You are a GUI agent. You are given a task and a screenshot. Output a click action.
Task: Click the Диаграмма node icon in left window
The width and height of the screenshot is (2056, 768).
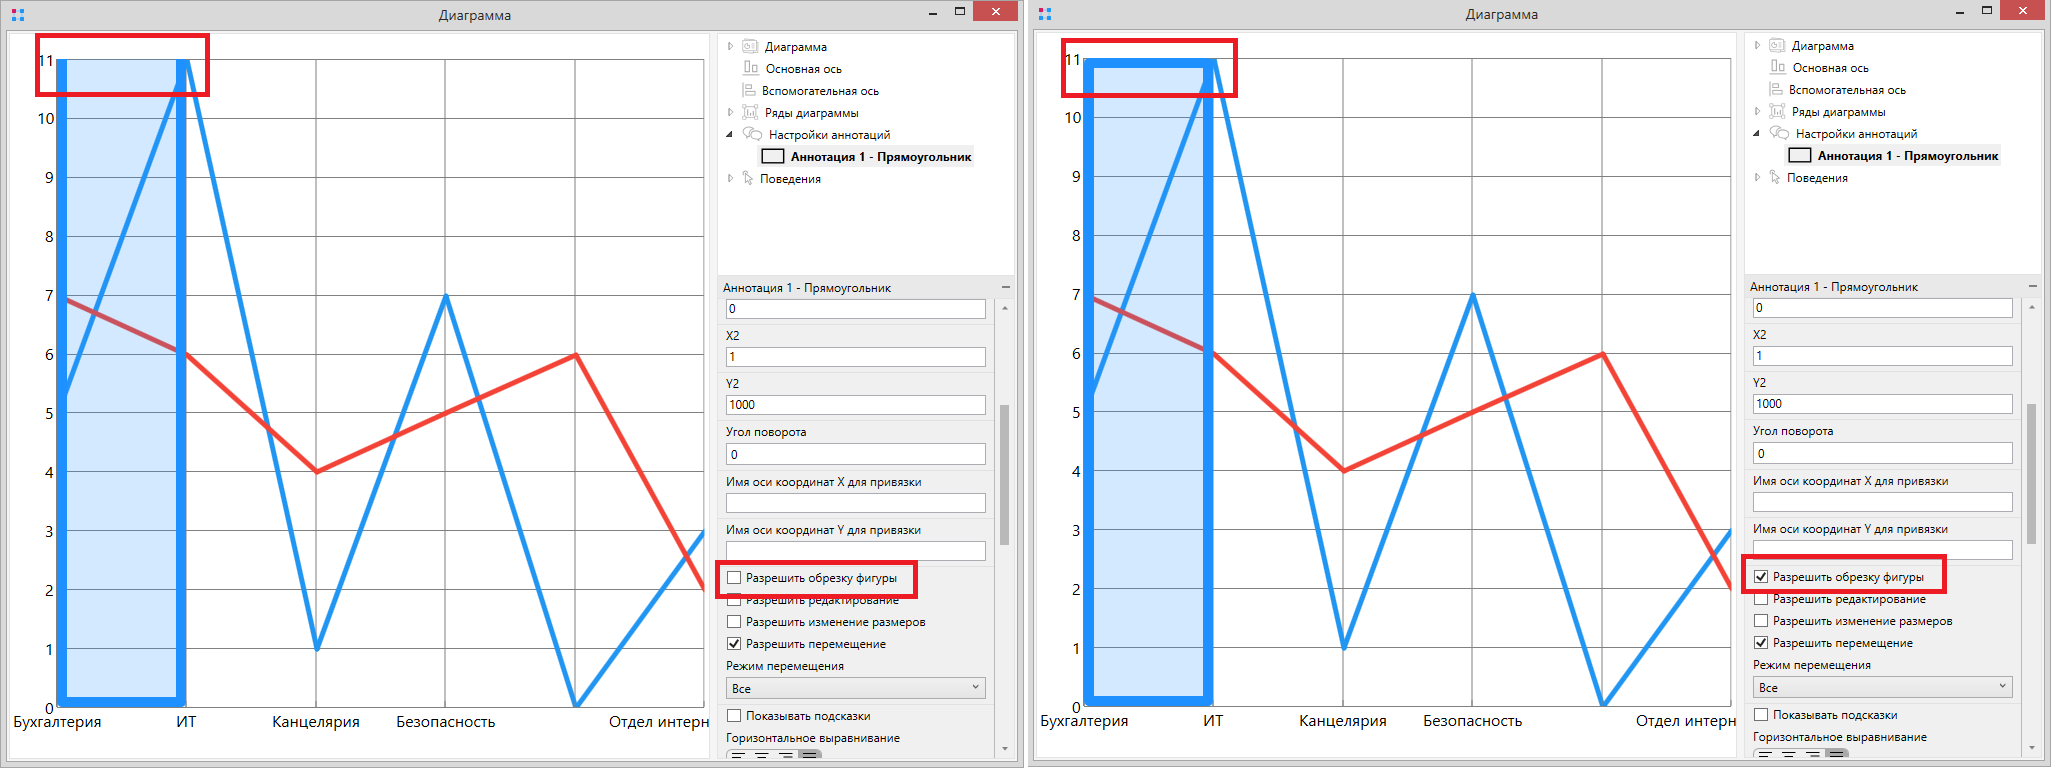point(750,47)
